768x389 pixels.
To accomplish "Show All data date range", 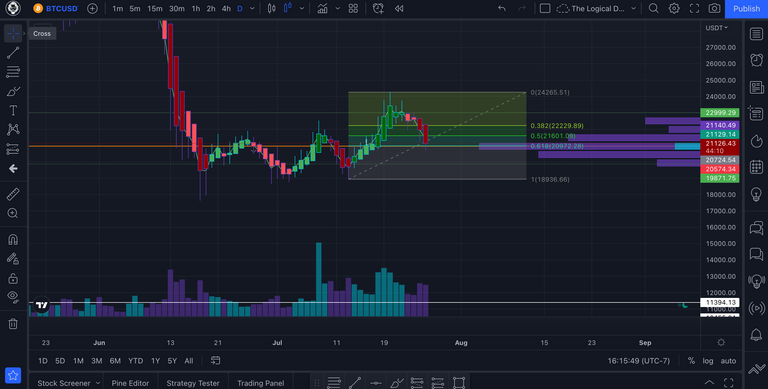I will click(189, 361).
